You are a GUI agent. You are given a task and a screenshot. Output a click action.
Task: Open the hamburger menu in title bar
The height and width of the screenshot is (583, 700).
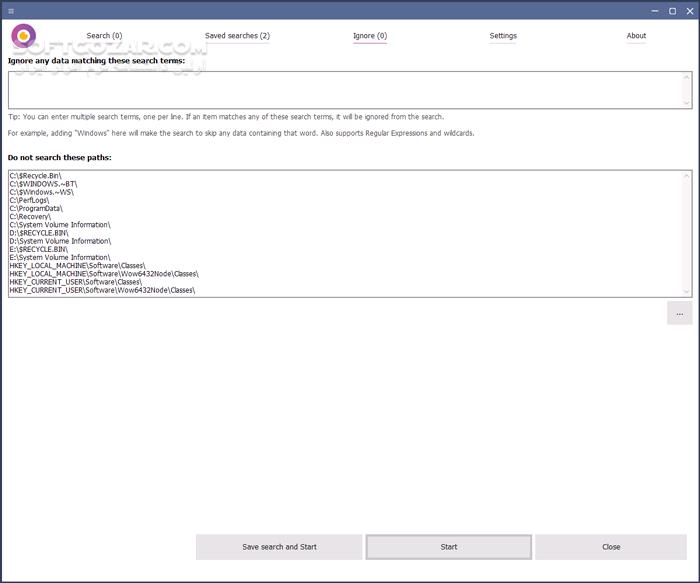(x=11, y=11)
